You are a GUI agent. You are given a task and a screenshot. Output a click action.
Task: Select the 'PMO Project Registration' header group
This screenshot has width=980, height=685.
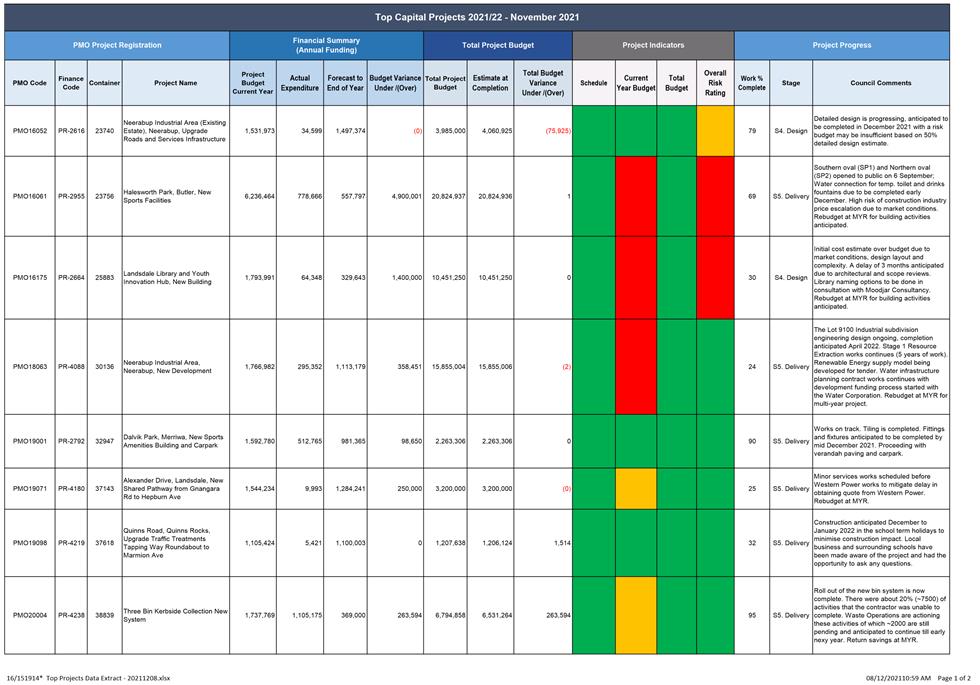[117, 45]
